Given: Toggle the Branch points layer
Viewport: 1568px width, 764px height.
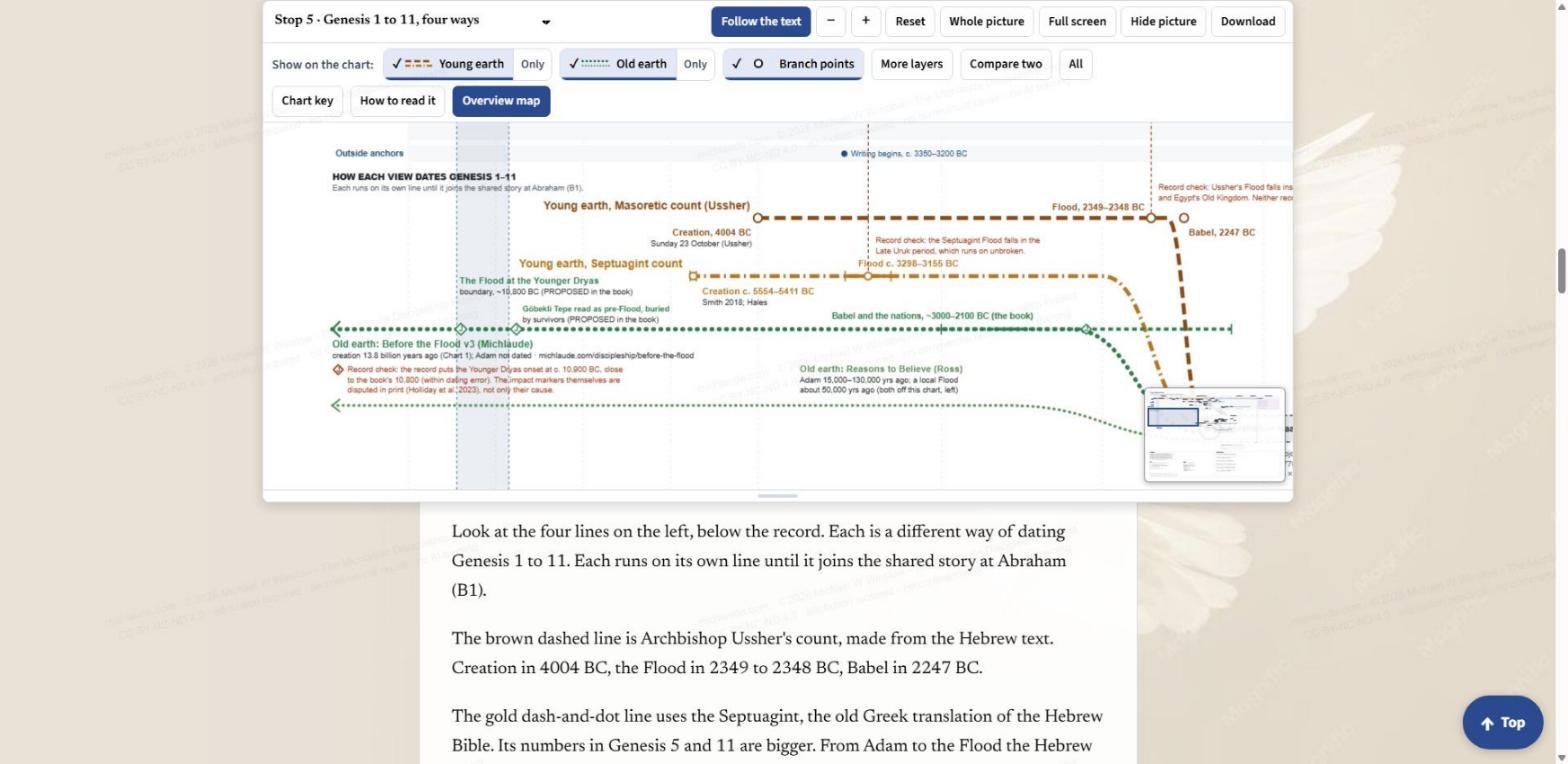Looking at the screenshot, I should pyautogui.click(x=793, y=64).
